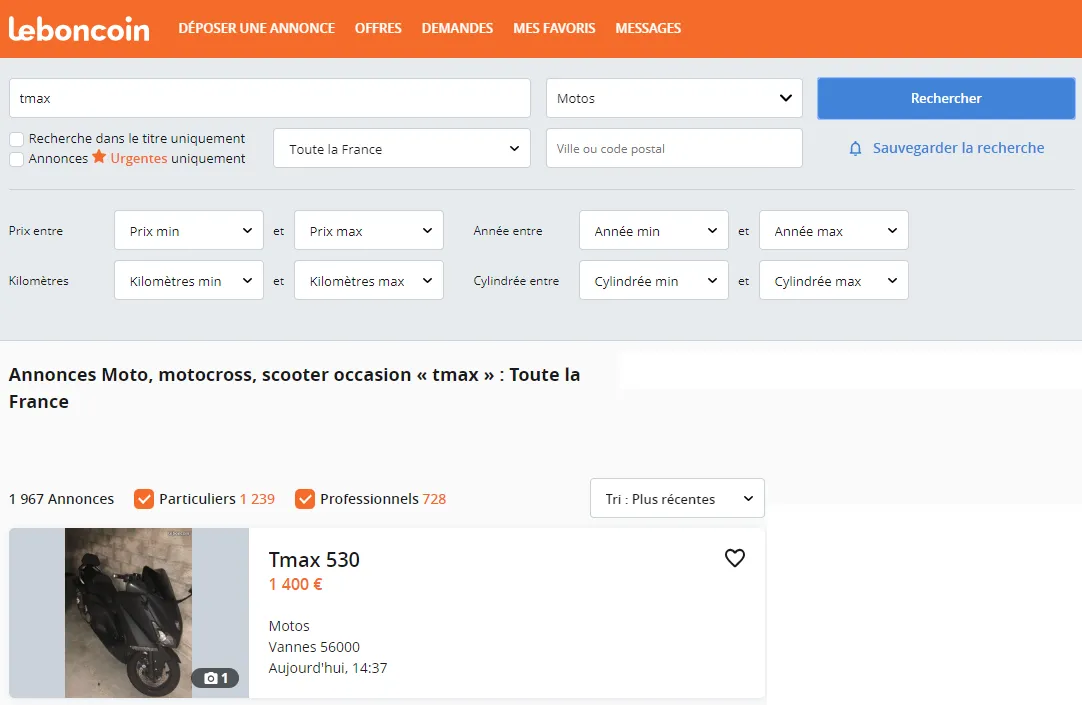The height and width of the screenshot is (705, 1082).
Task: Open Déposer une annonce menu
Action: (x=257, y=28)
